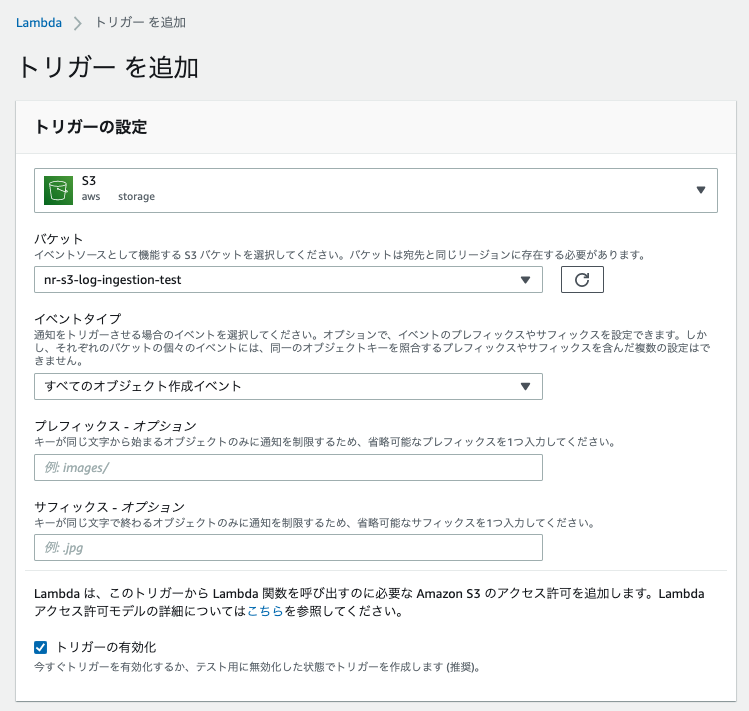Click the バケット field label
749x711 pixels.
coord(58,240)
